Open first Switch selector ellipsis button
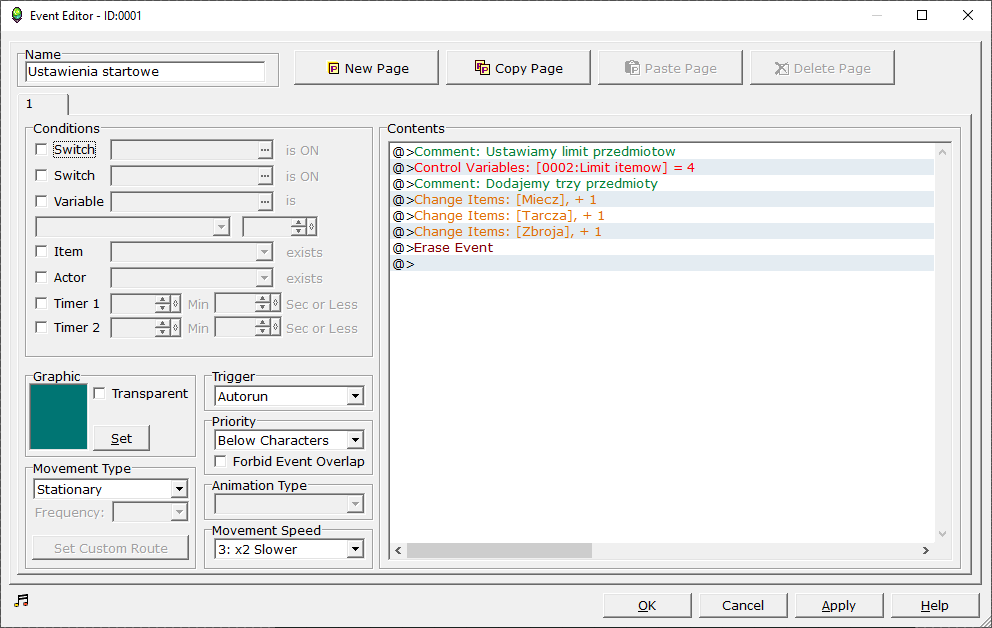Image resolution: width=992 pixels, height=628 pixels. coord(265,150)
